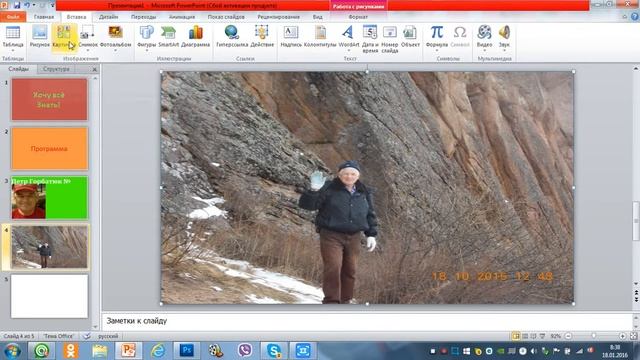
Task: Click the zoom slider handle
Action: tap(594, 336)
